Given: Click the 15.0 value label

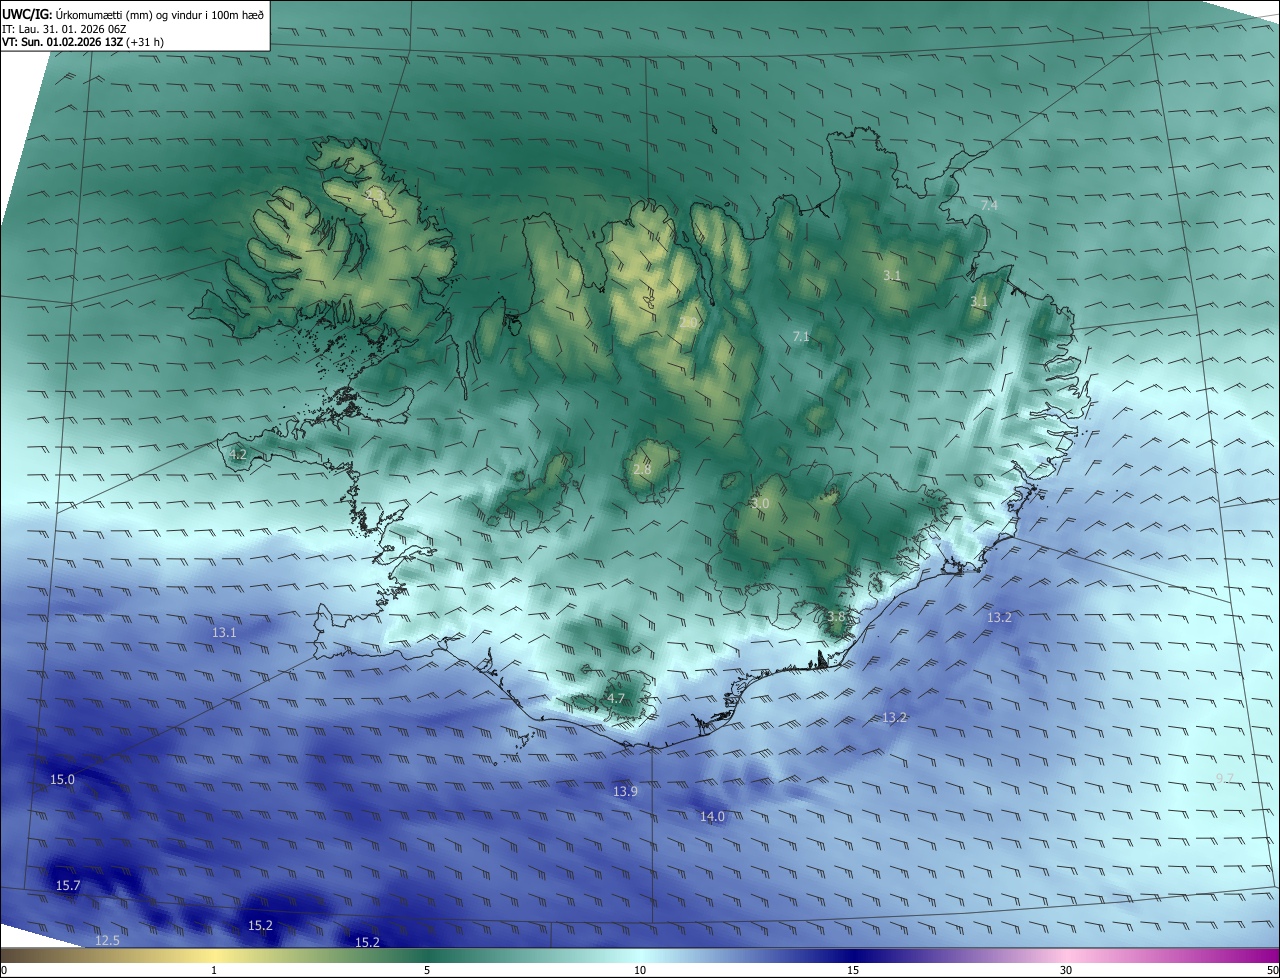Looking at the screenshot, I should [62, 779].
